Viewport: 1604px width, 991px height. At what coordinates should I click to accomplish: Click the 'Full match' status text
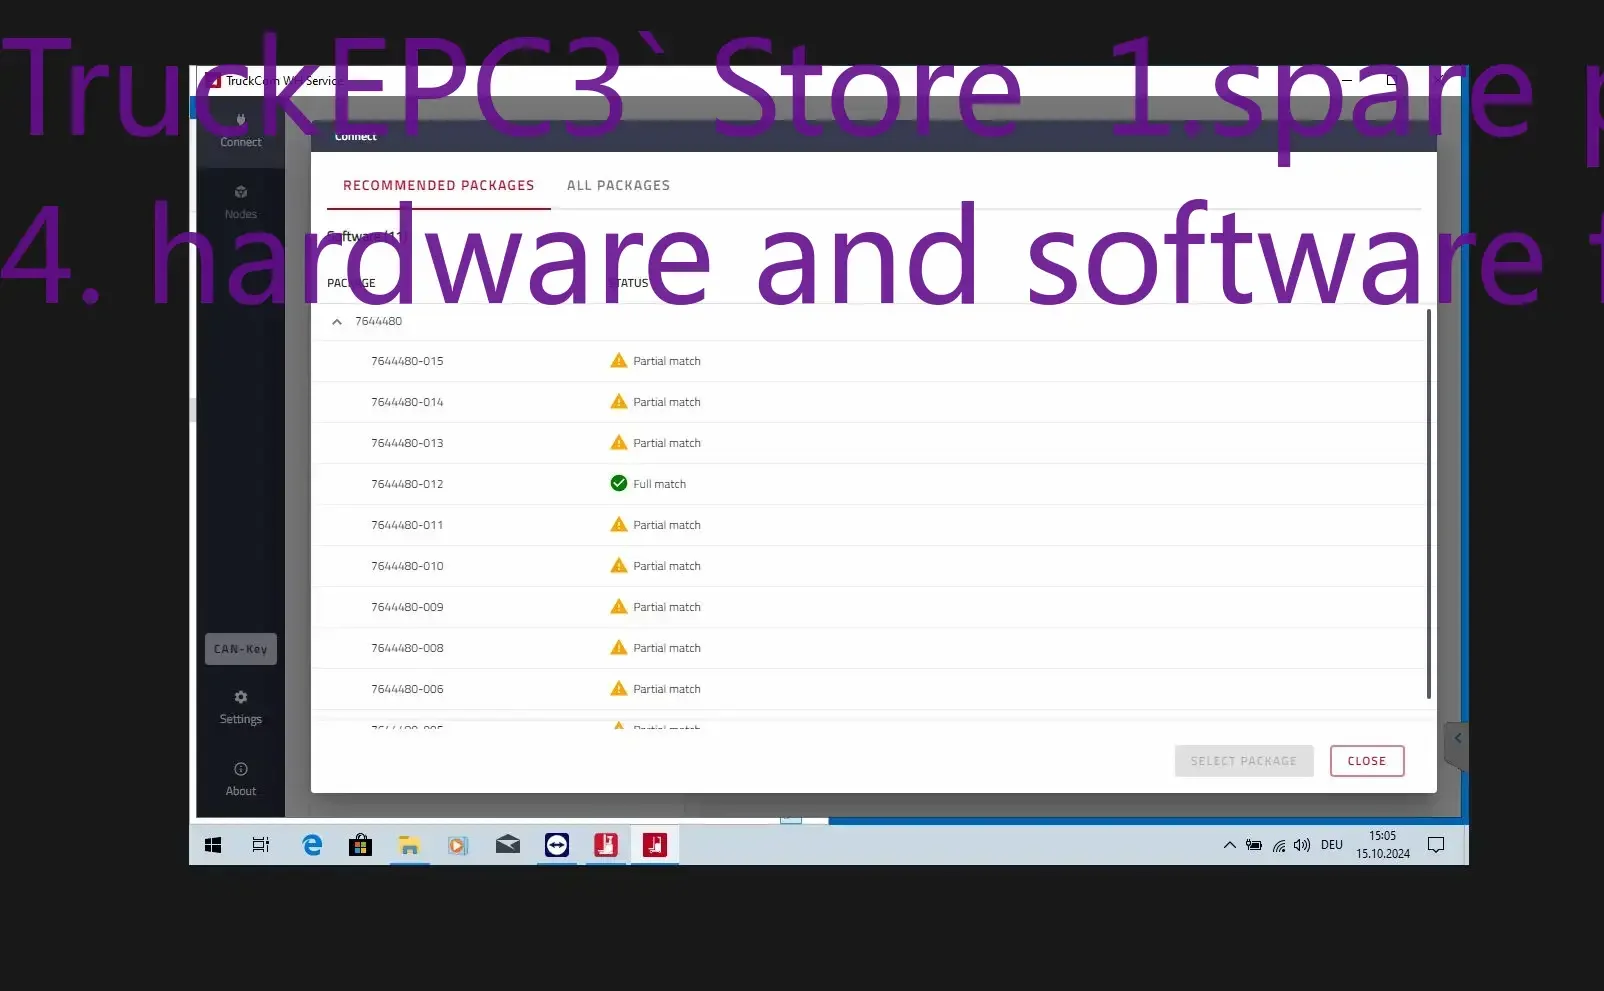[x=659, y=484]
